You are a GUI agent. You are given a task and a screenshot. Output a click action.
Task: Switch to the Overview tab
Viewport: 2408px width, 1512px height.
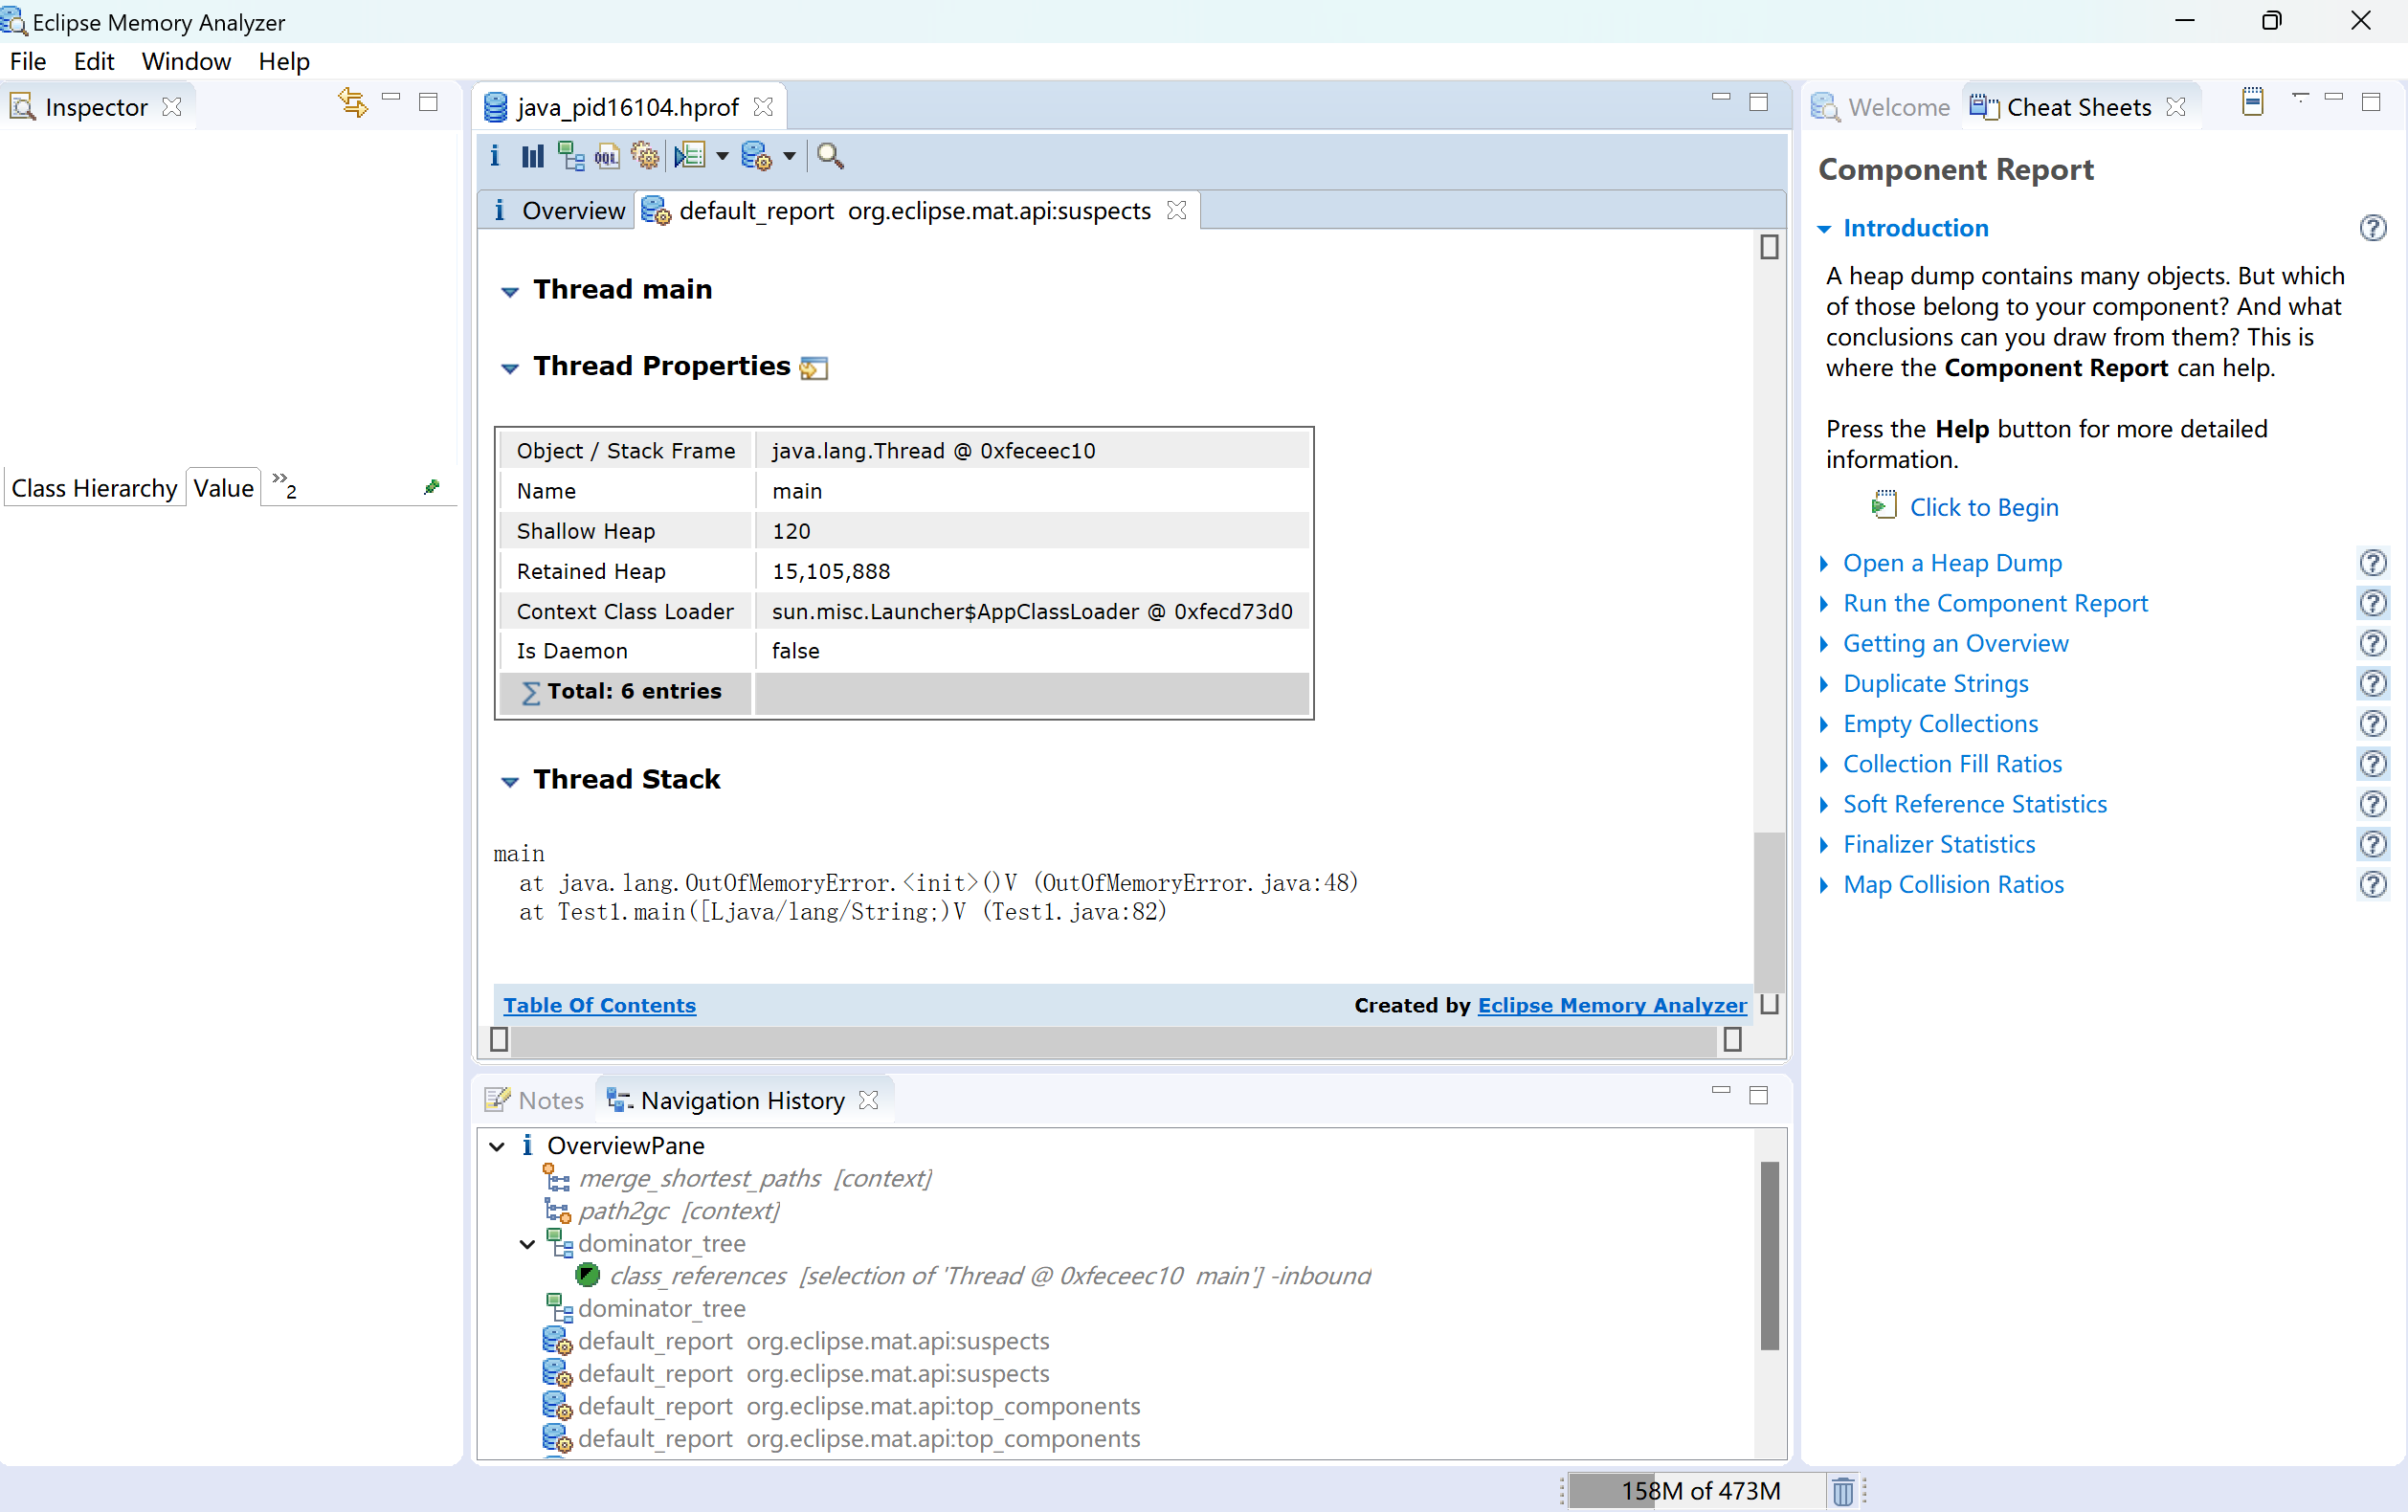pos(558,211)
